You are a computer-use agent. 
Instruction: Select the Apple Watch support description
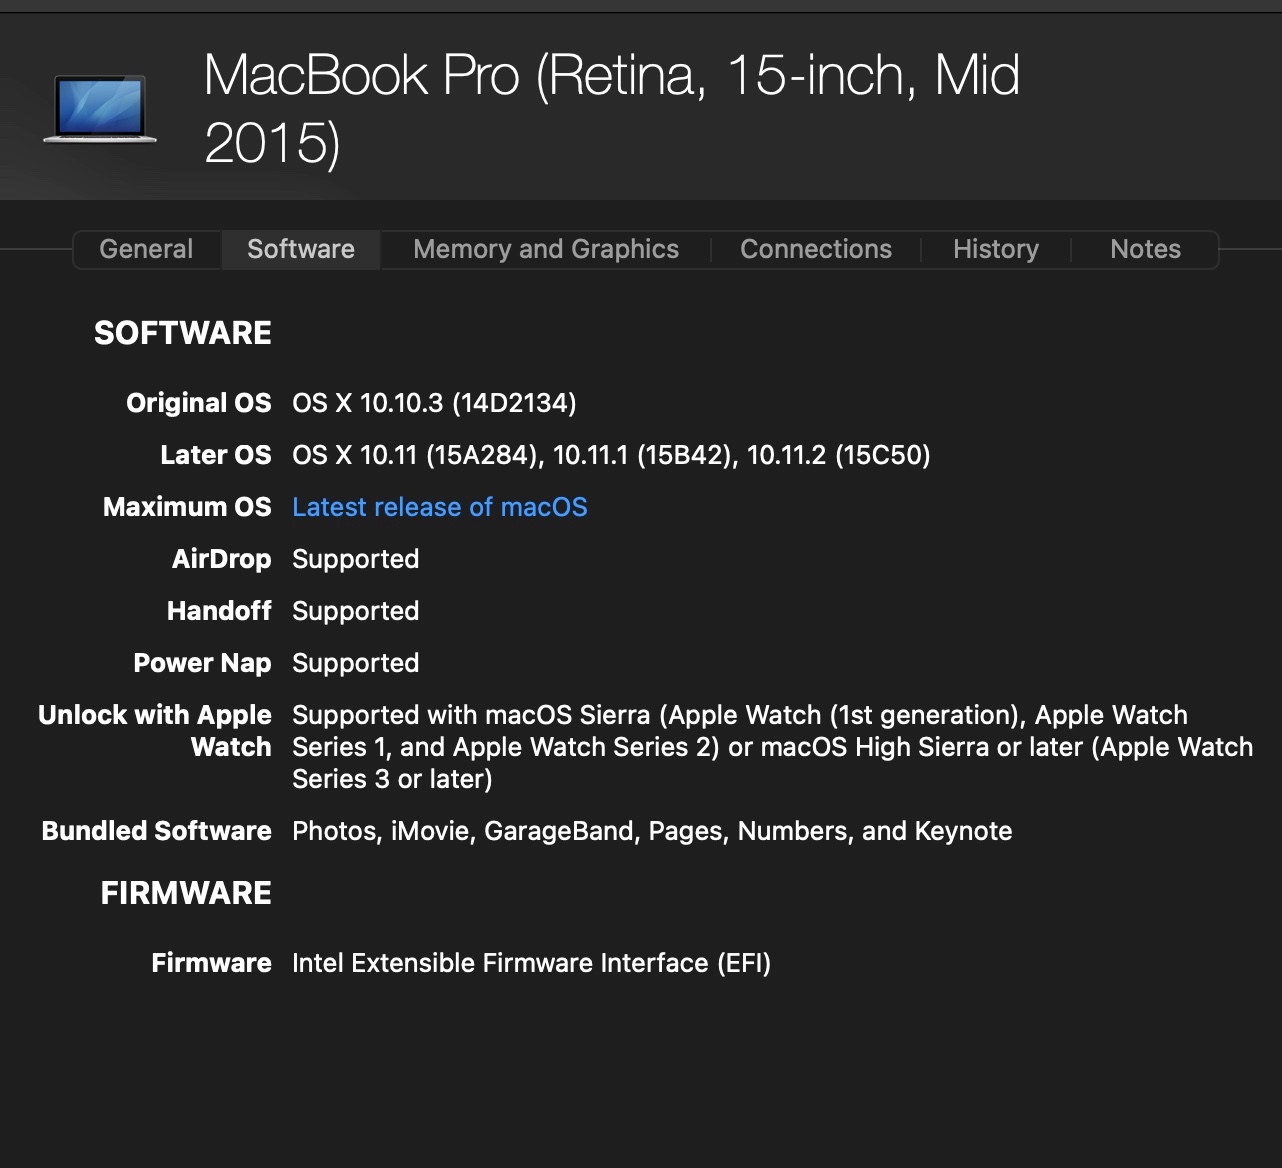772,747
